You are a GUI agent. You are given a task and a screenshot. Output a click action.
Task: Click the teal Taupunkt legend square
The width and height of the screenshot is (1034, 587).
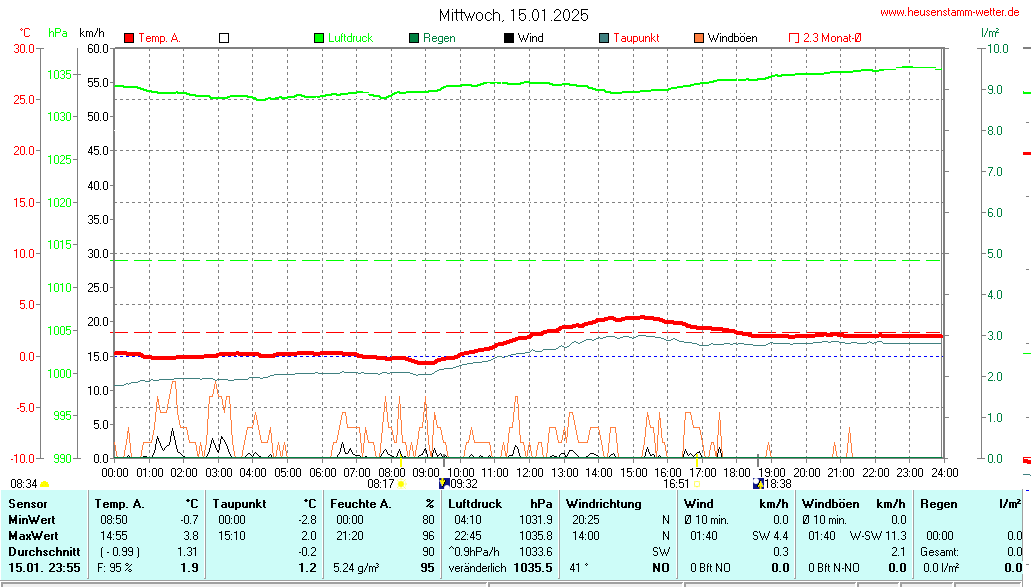tap(604, 38)
